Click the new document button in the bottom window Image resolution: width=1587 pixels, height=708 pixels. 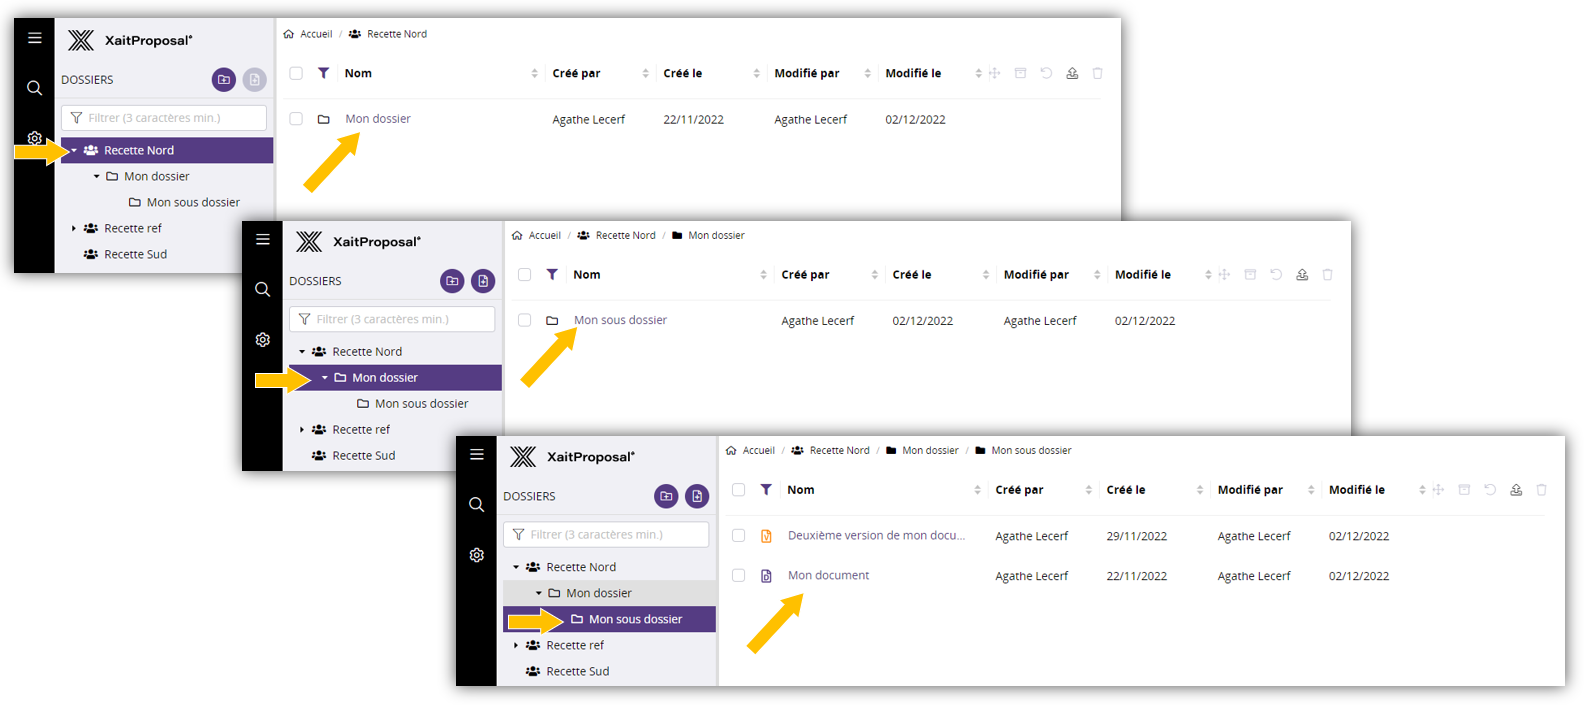pos(697,496)
